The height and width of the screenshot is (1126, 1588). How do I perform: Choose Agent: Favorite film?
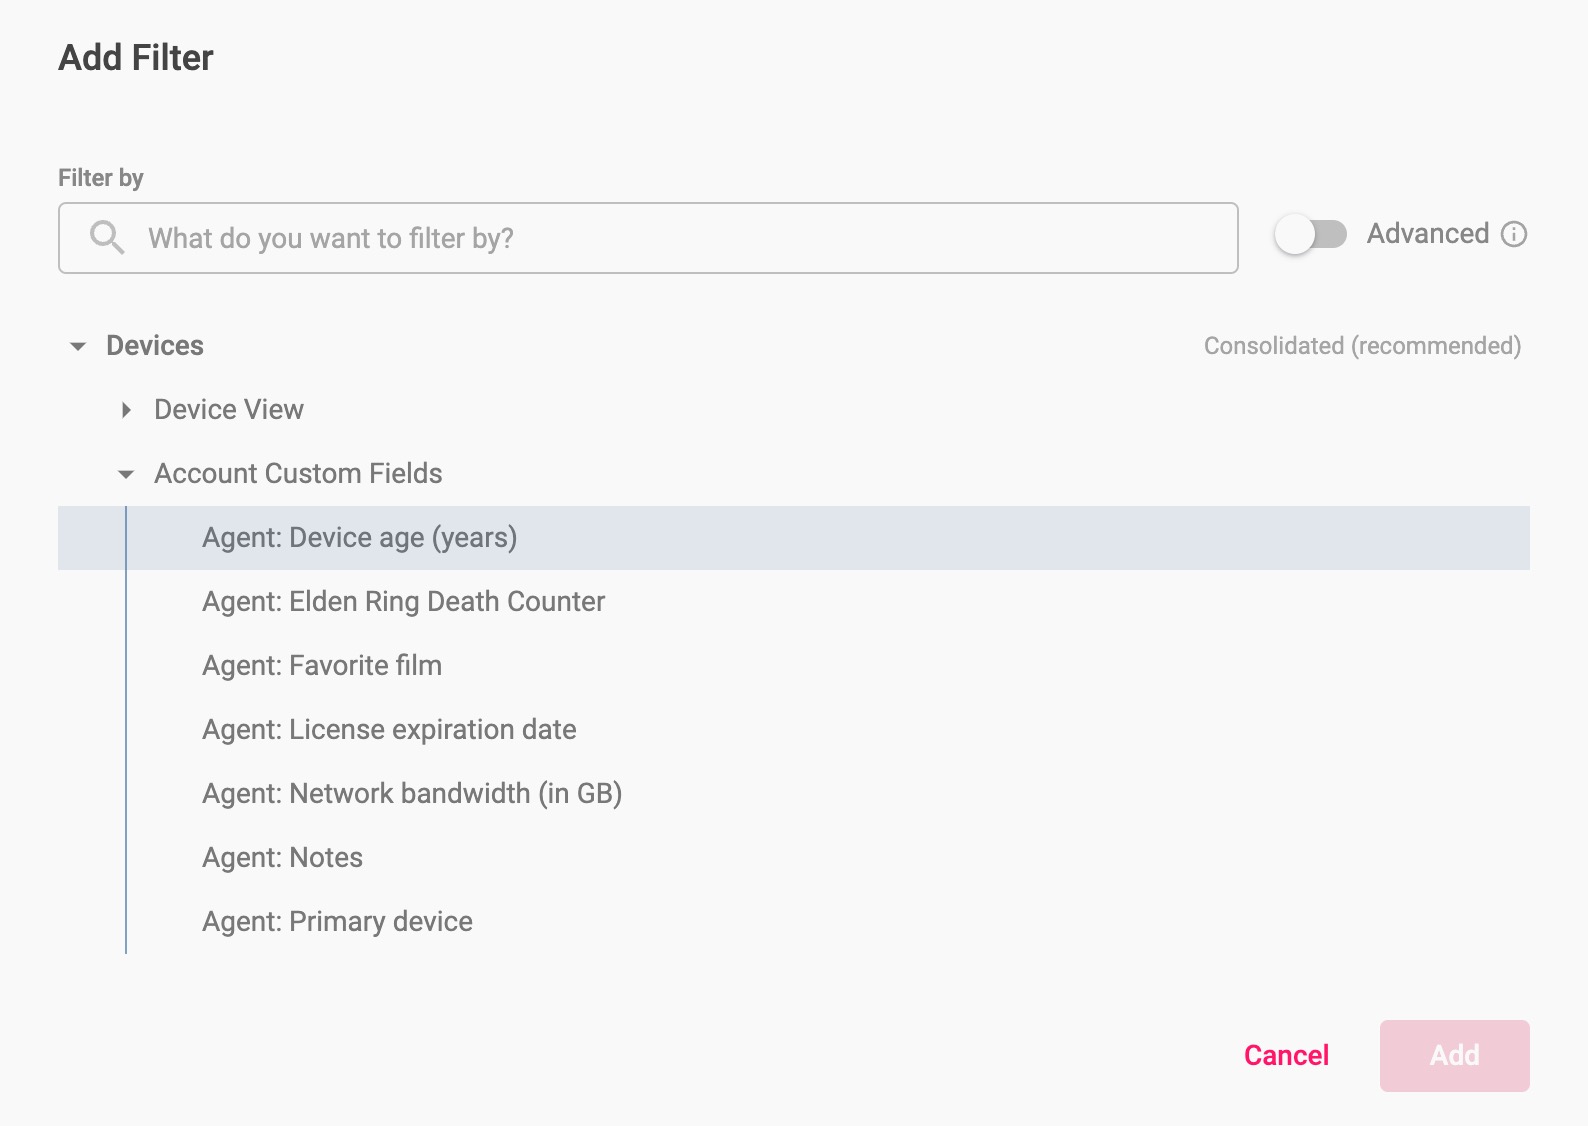point(794,666)
